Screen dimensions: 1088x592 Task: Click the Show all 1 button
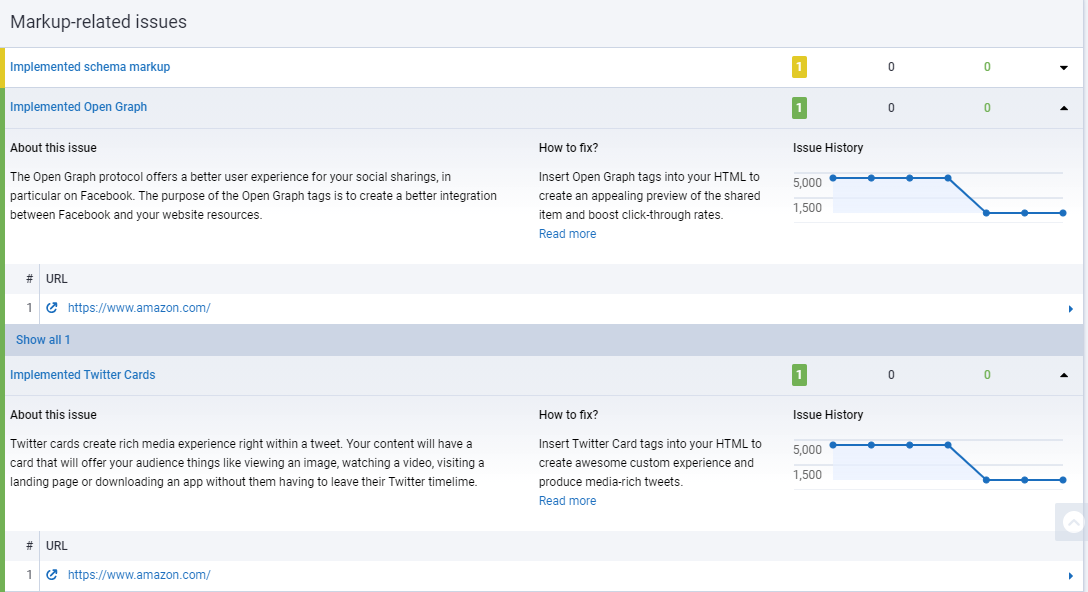point(43,339)
